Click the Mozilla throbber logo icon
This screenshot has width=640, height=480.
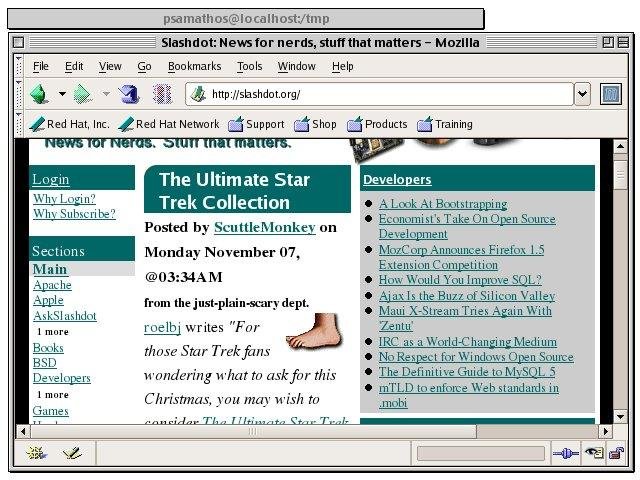[x=611, y=94]
